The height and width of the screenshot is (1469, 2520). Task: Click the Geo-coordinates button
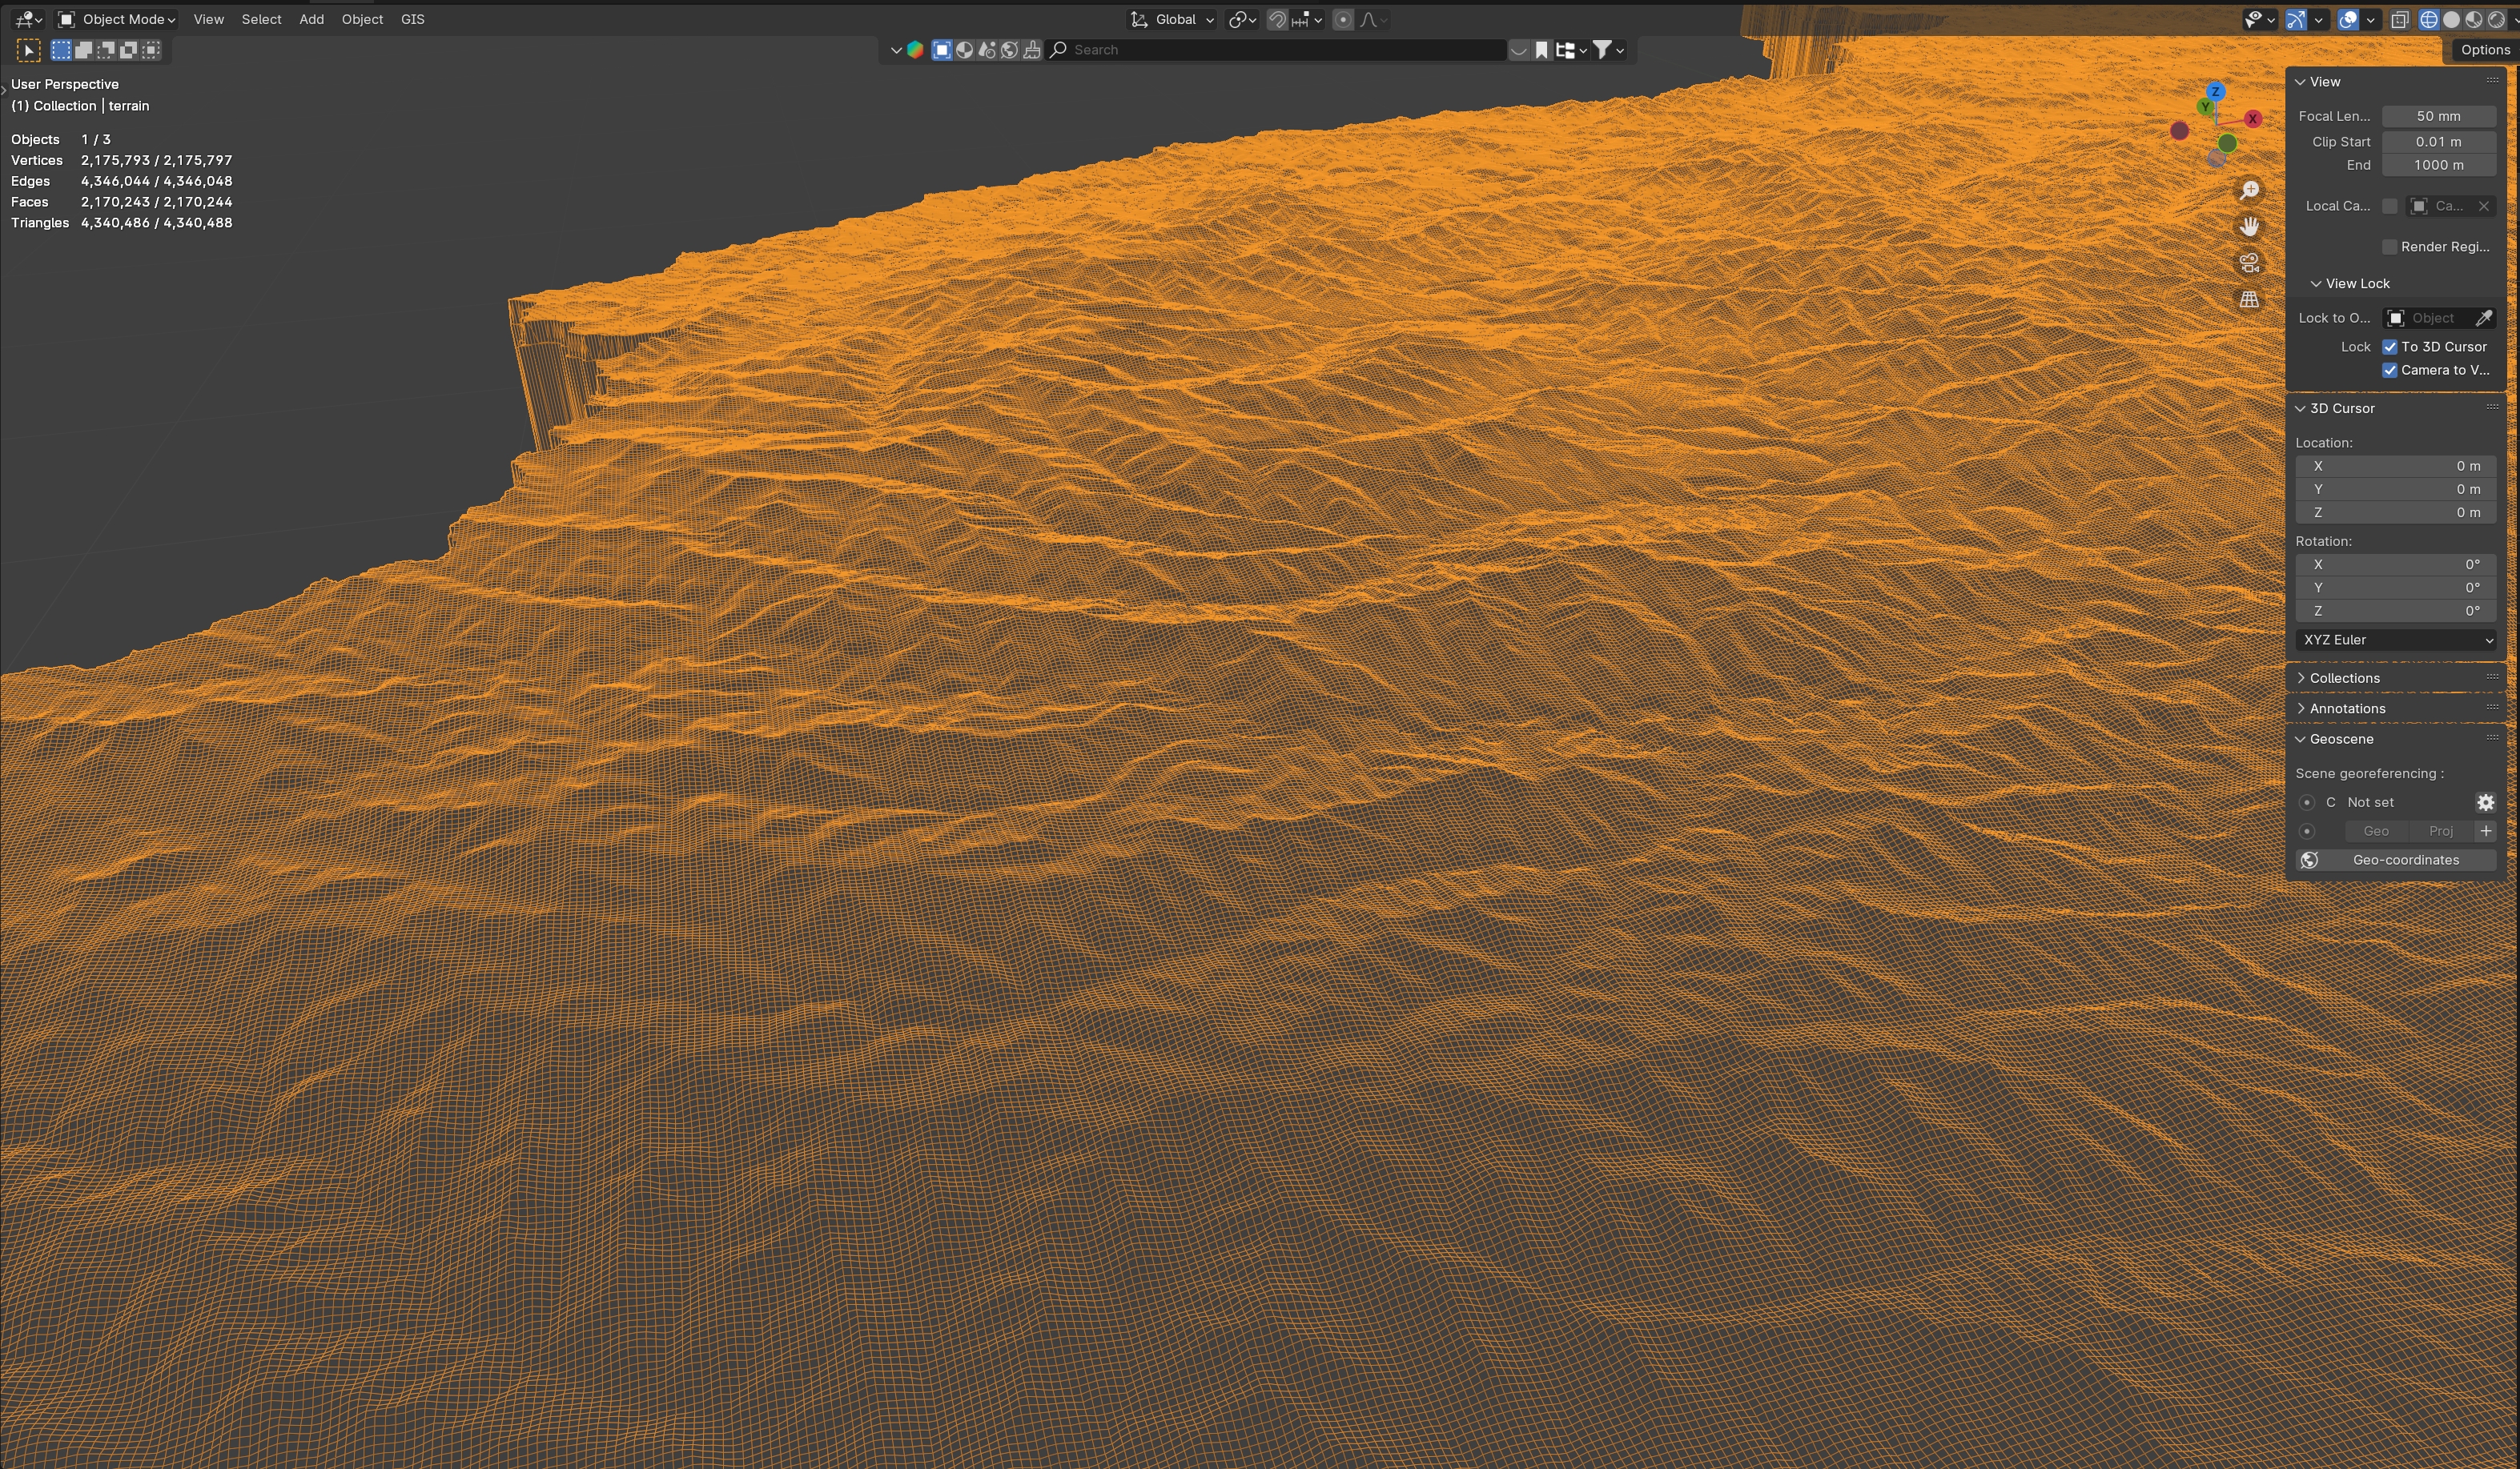(2405, 860)
